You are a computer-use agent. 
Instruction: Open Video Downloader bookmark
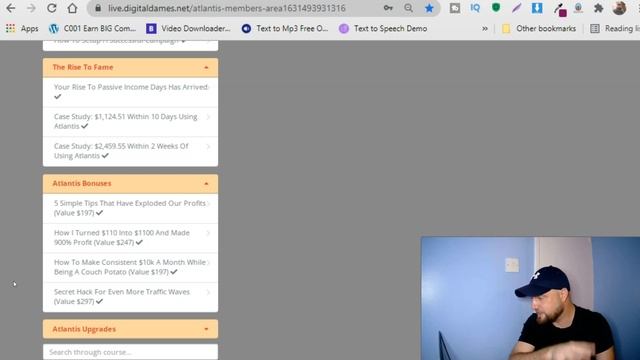tap(189, 29)
